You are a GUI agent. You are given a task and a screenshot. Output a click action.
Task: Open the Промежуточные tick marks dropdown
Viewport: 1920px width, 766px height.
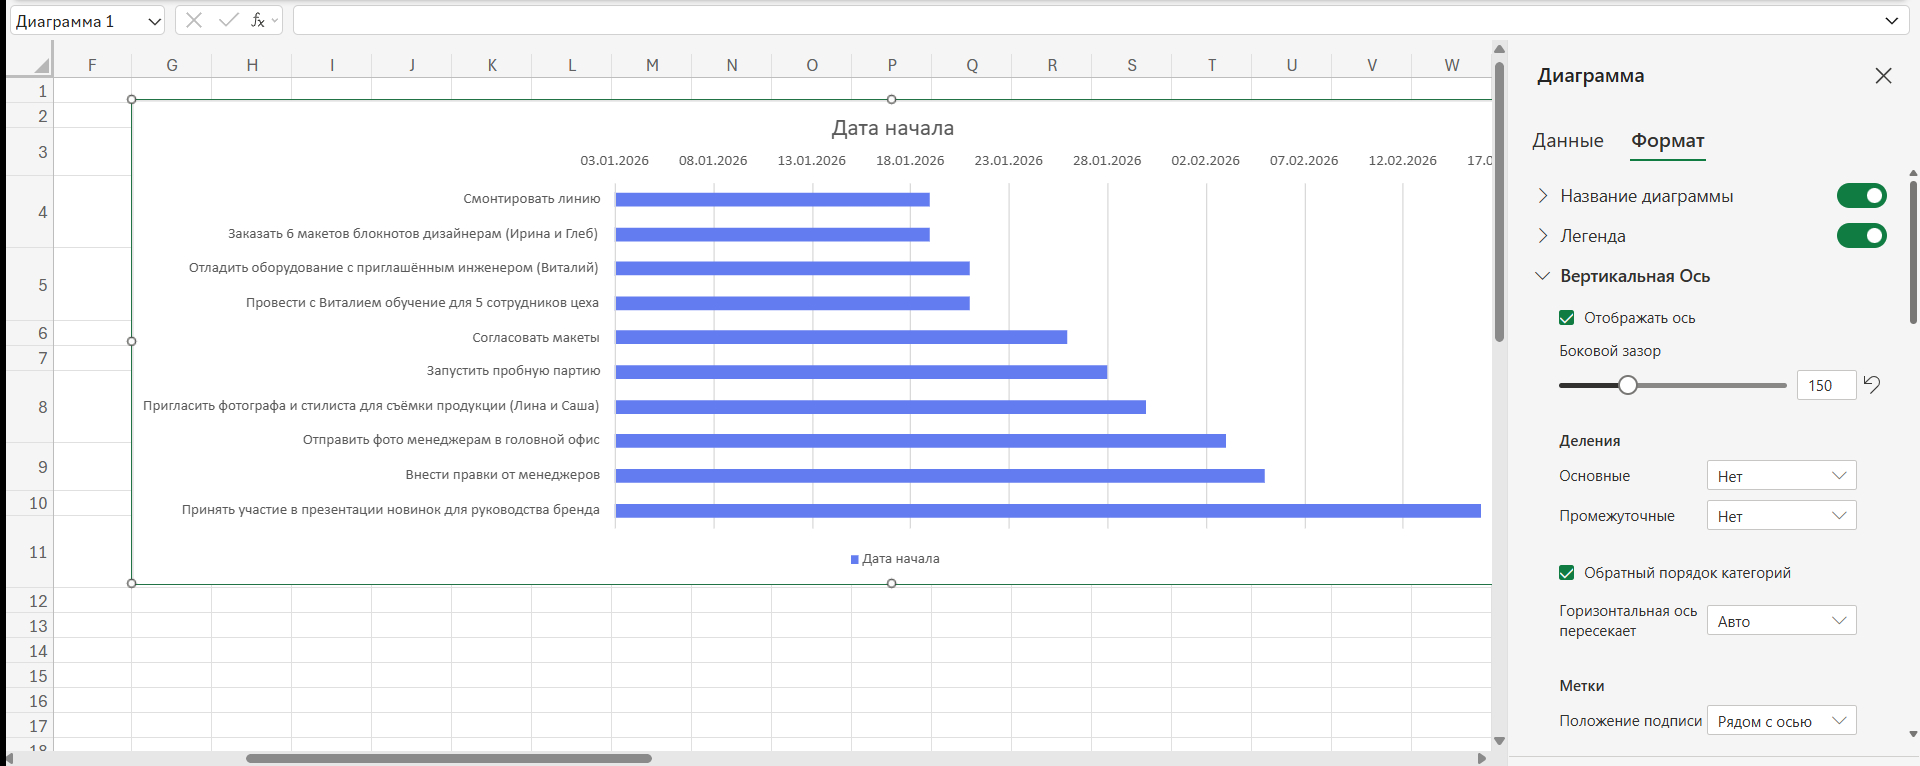(x=1781, y=516)
